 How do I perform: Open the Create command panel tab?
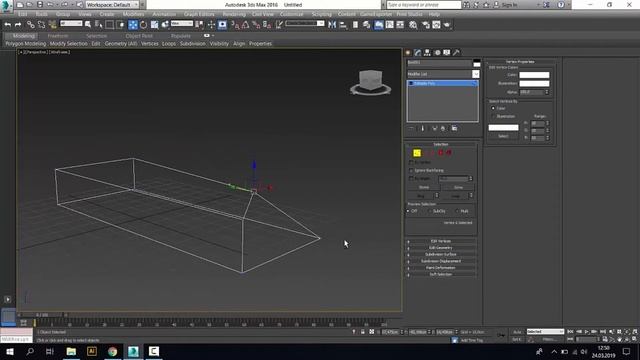click(x=408, y=53)
